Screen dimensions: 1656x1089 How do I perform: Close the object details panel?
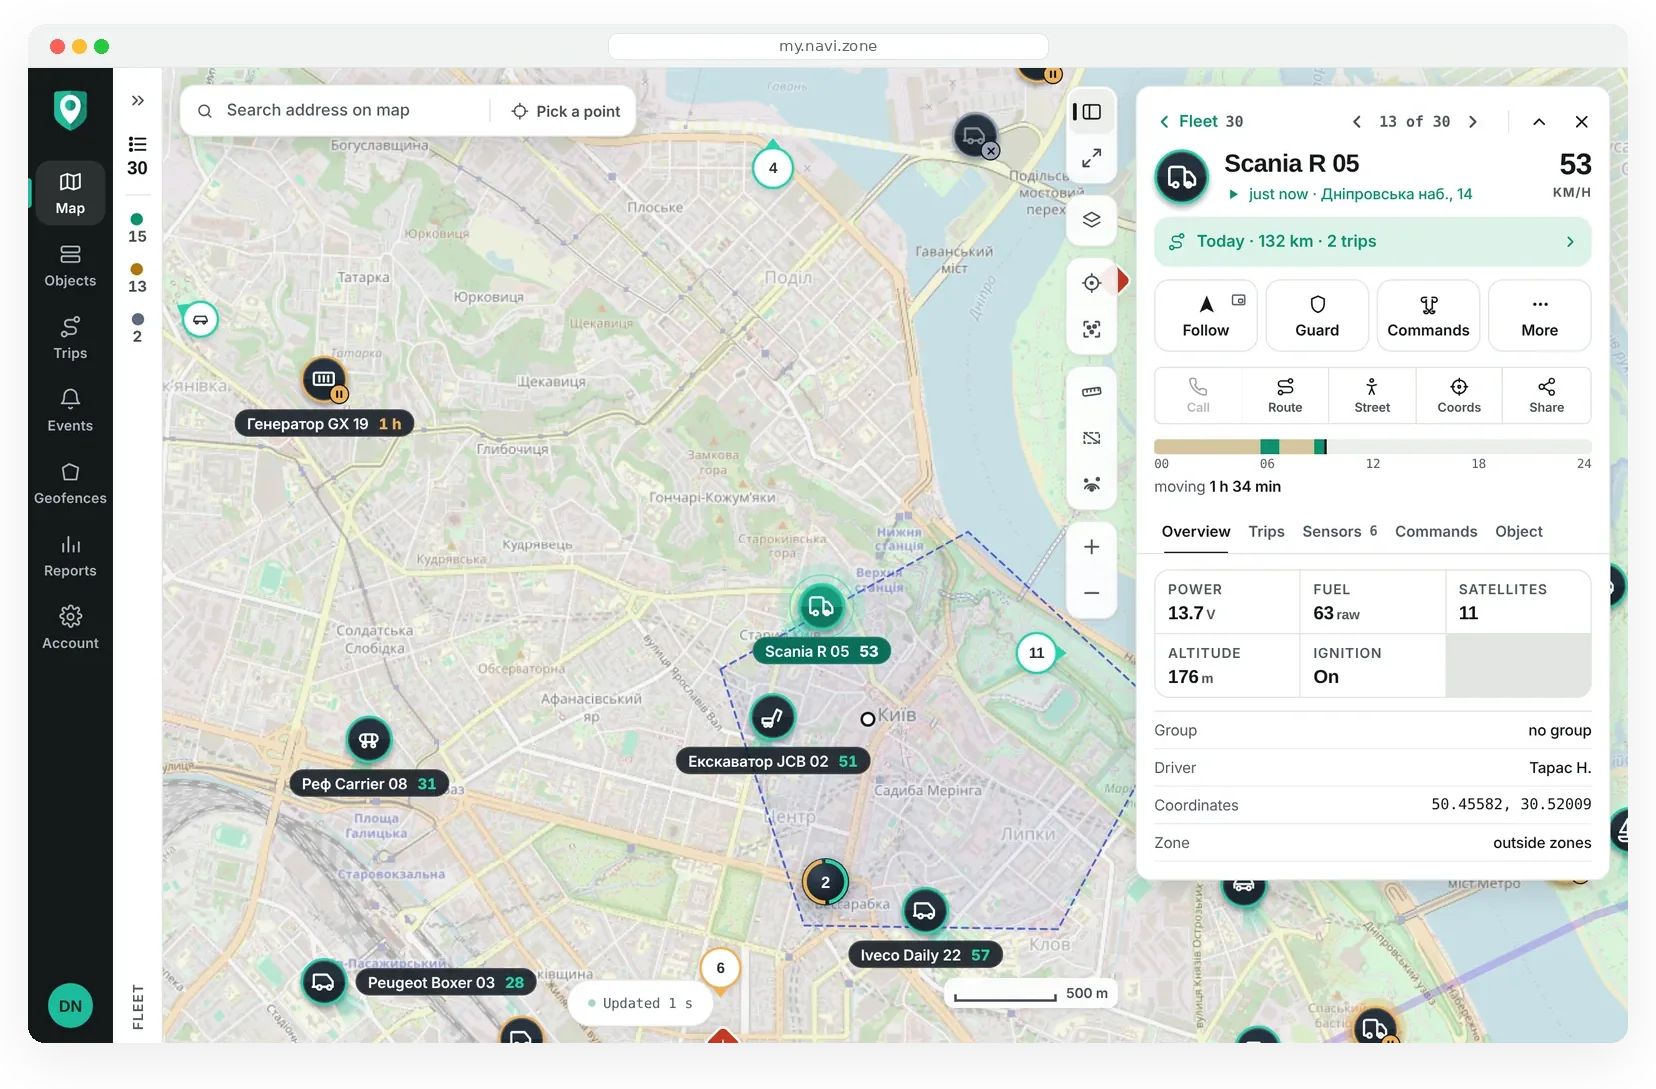point(1581,121)
